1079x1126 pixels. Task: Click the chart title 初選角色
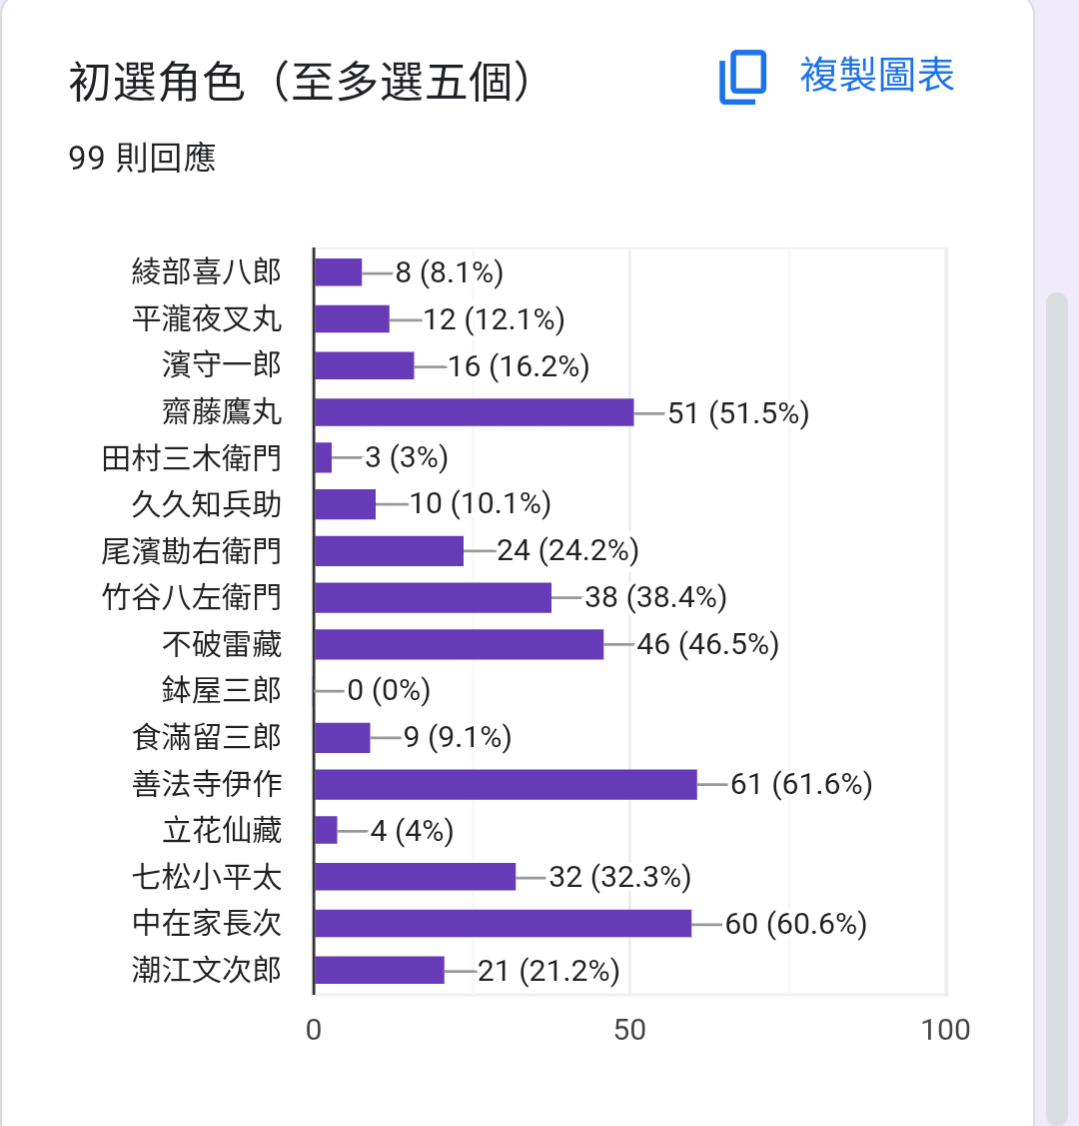[x=157, y=83]
